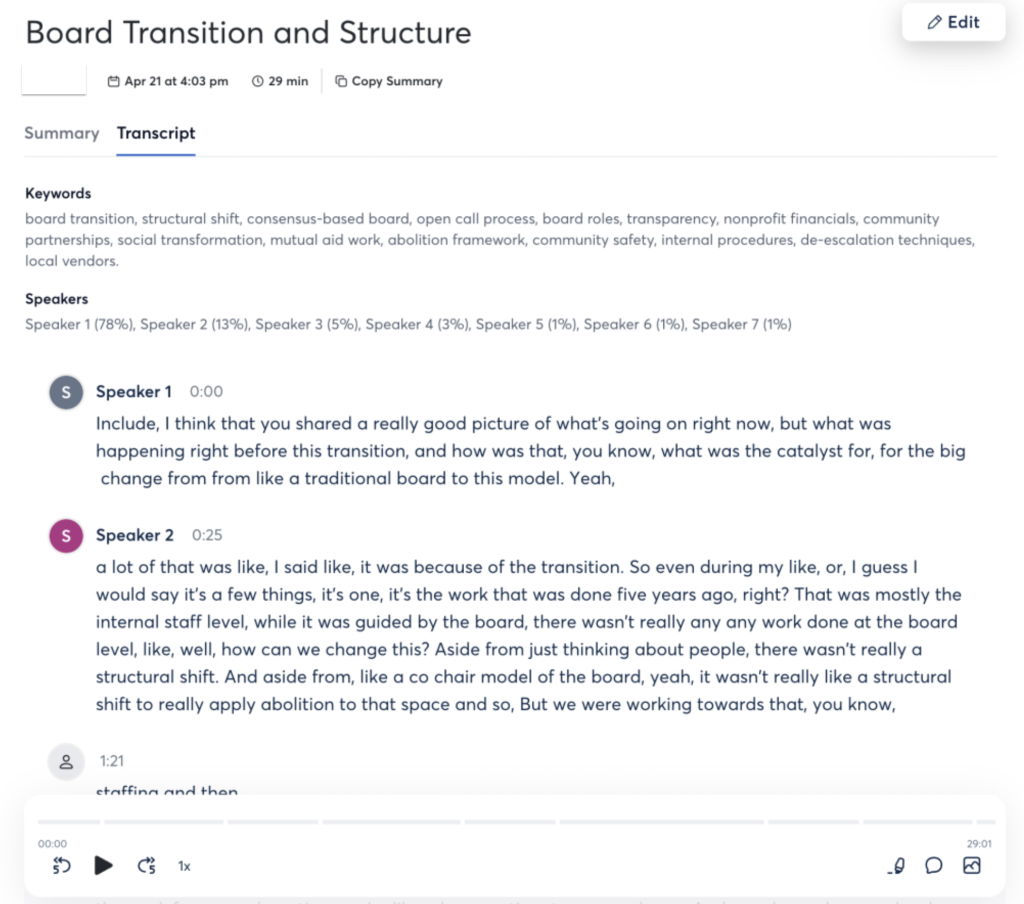1024x904 pixels.
Task: Click Speaker 1 avatar icon
Action: 66,392
